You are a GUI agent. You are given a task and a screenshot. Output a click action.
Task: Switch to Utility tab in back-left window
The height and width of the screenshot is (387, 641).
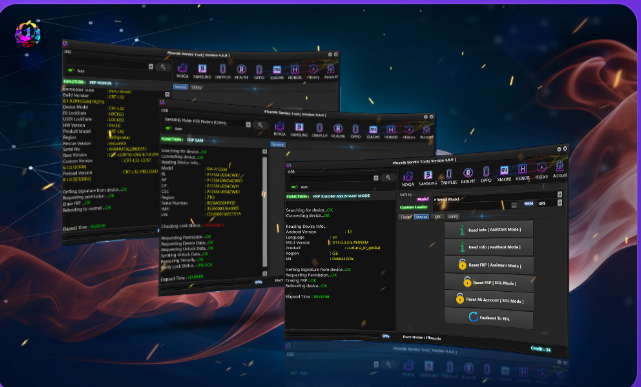tap(197, 87)
